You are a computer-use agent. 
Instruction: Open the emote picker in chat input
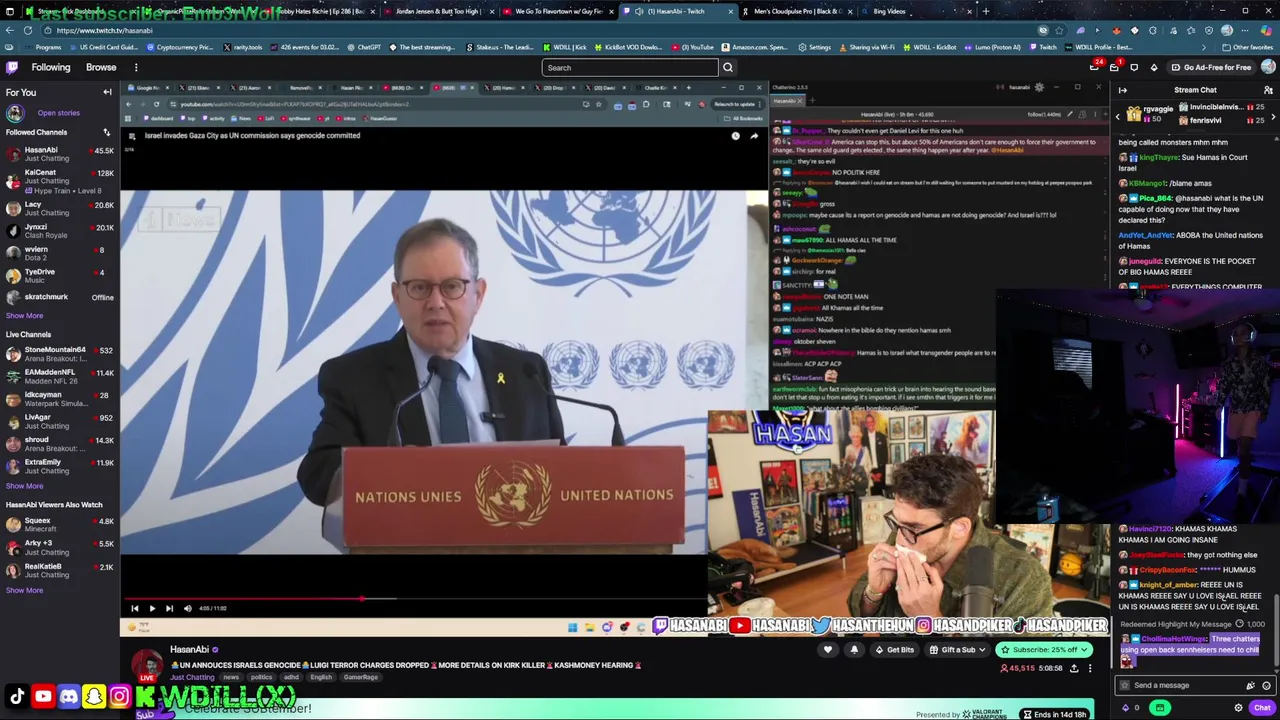pos(1266,685)
